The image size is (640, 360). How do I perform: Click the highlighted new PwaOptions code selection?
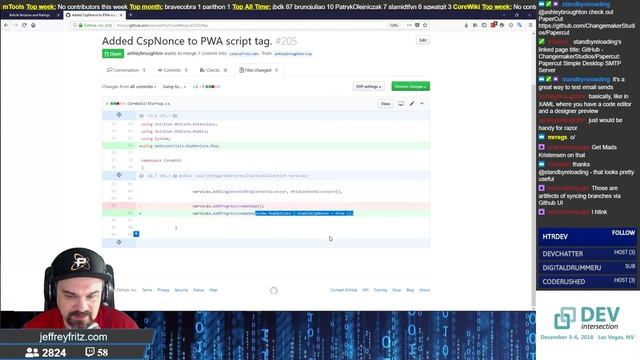pos(304,213)
